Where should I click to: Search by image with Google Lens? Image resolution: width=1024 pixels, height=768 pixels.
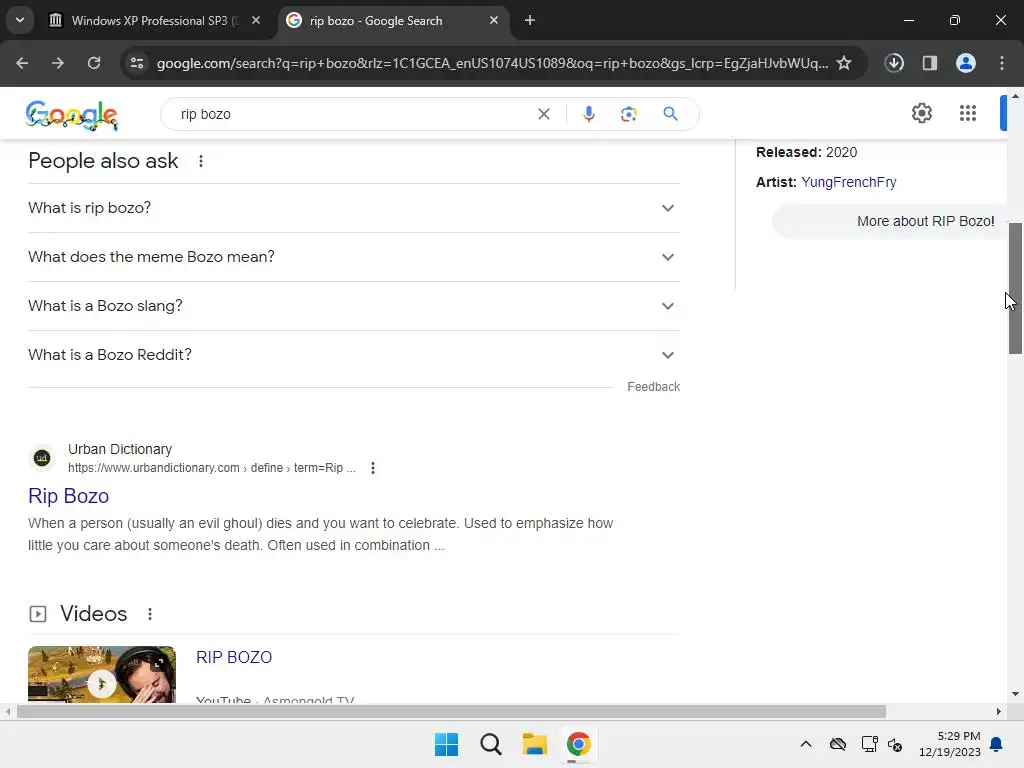[x=628, y=114]
